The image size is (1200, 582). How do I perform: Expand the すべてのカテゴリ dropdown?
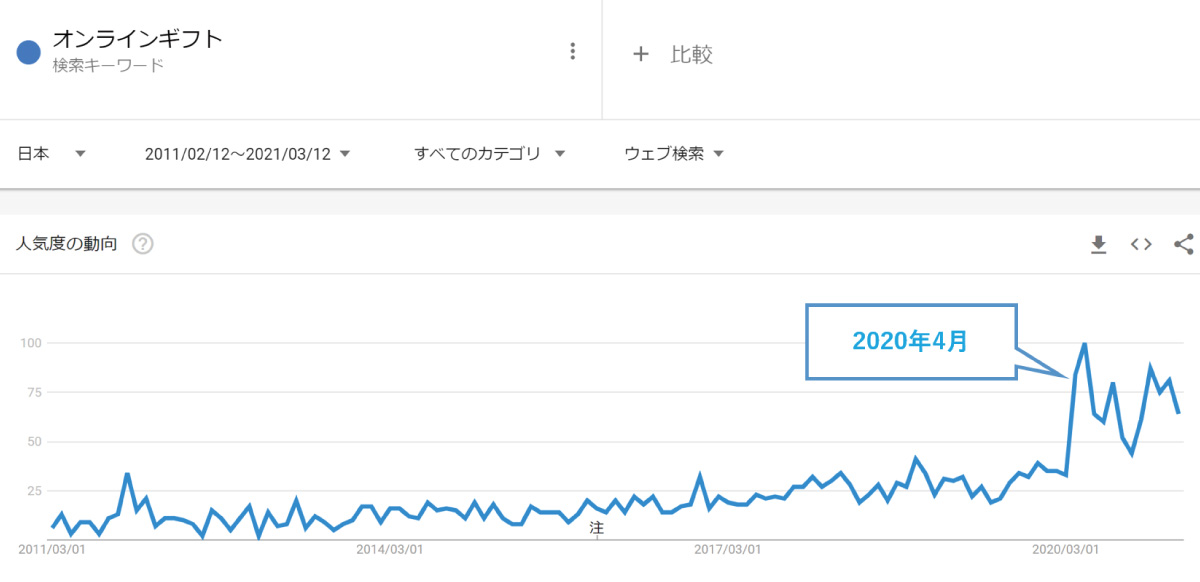(x=490, y=154)
